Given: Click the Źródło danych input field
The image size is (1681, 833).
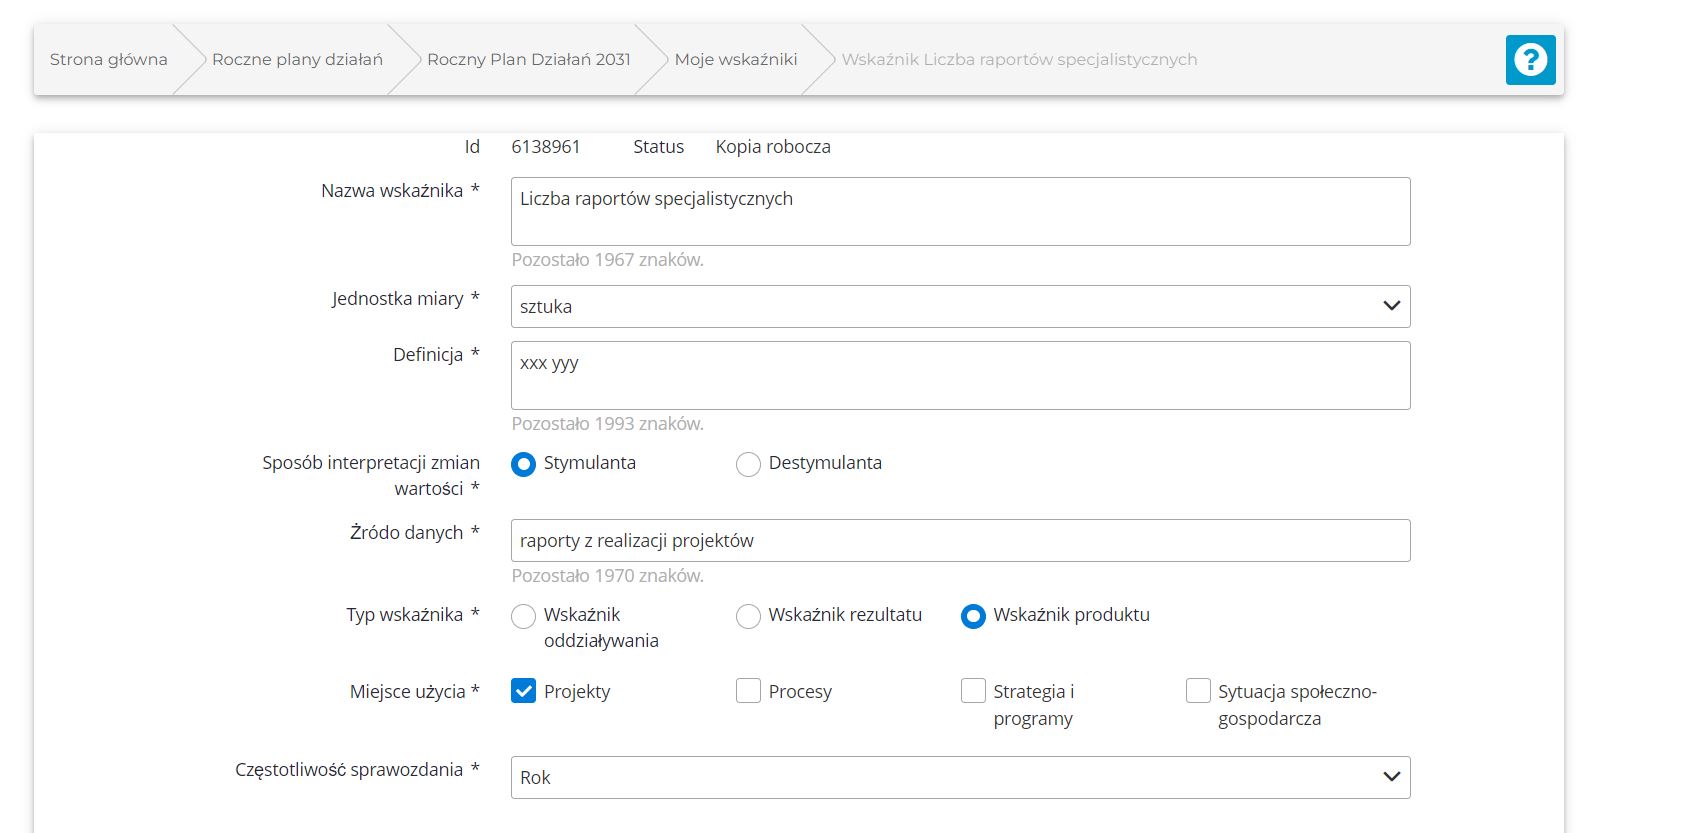Looking at the screenshot, I should (x=960, y=541).
